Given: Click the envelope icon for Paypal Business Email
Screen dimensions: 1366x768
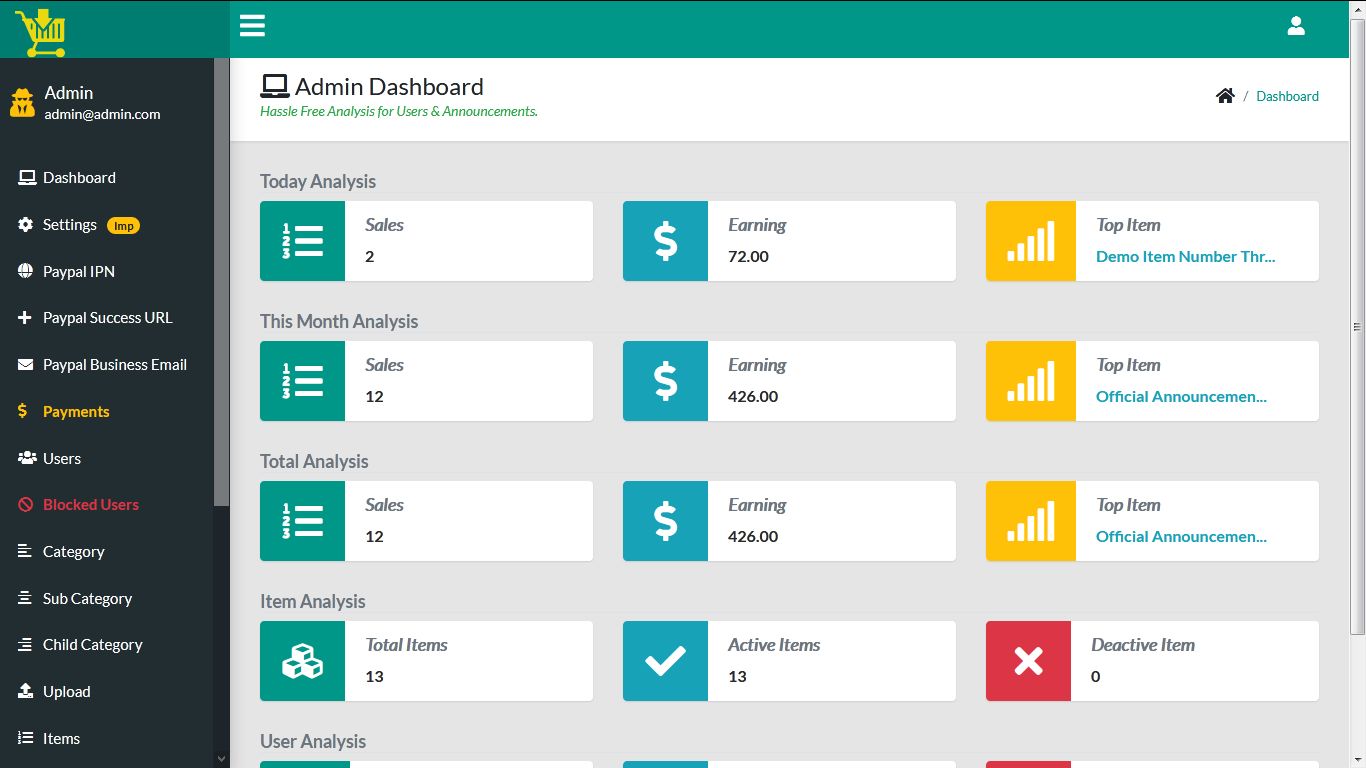Looking at the screenshot, I should 24,364.
